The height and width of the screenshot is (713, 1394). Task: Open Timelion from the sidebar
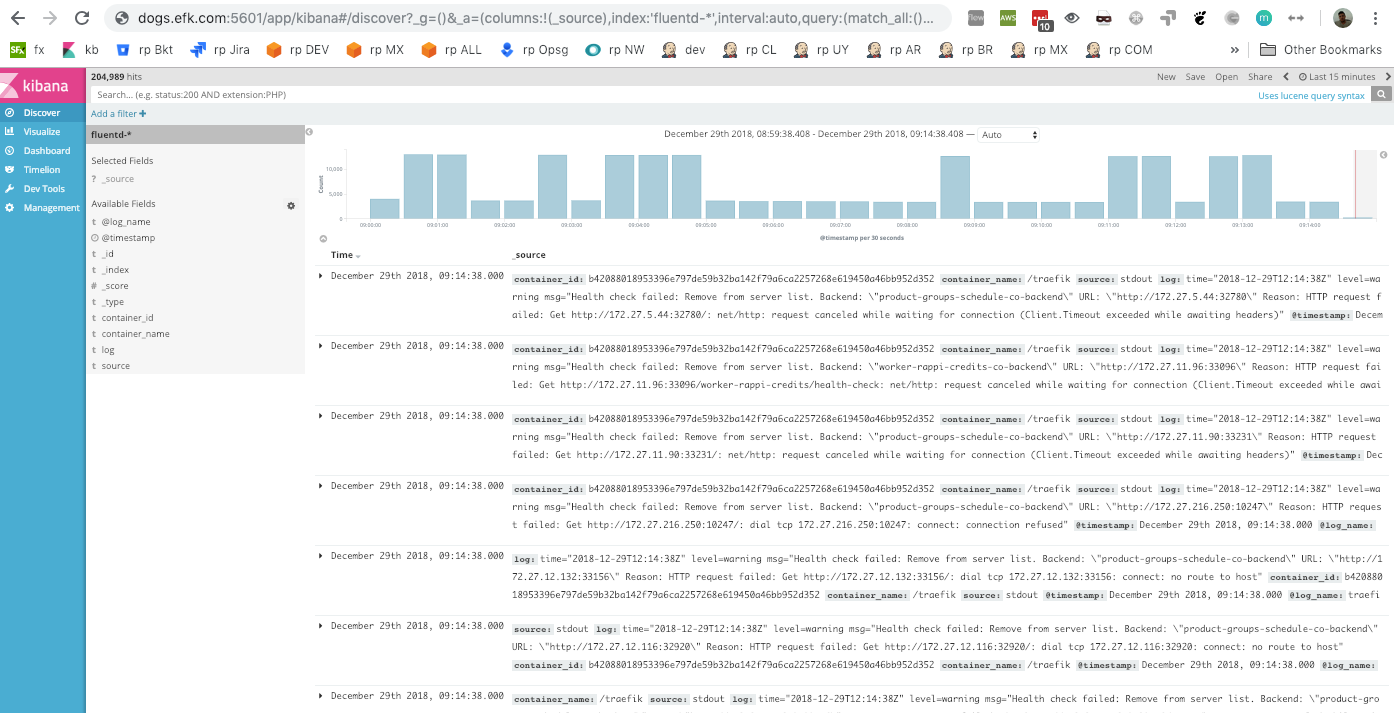(x=42, y=170)
